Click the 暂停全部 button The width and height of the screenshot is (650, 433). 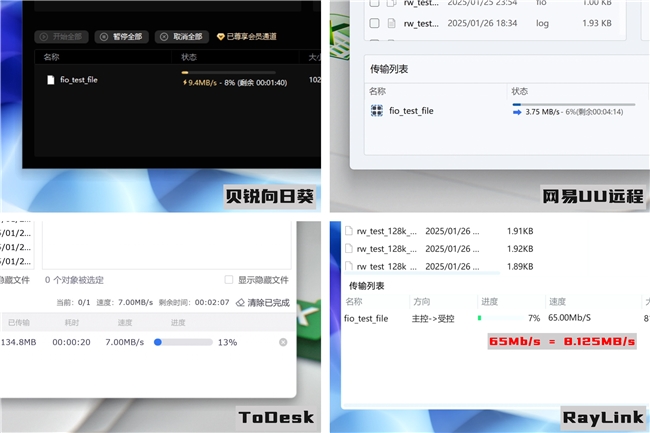(x=121, y=37)
